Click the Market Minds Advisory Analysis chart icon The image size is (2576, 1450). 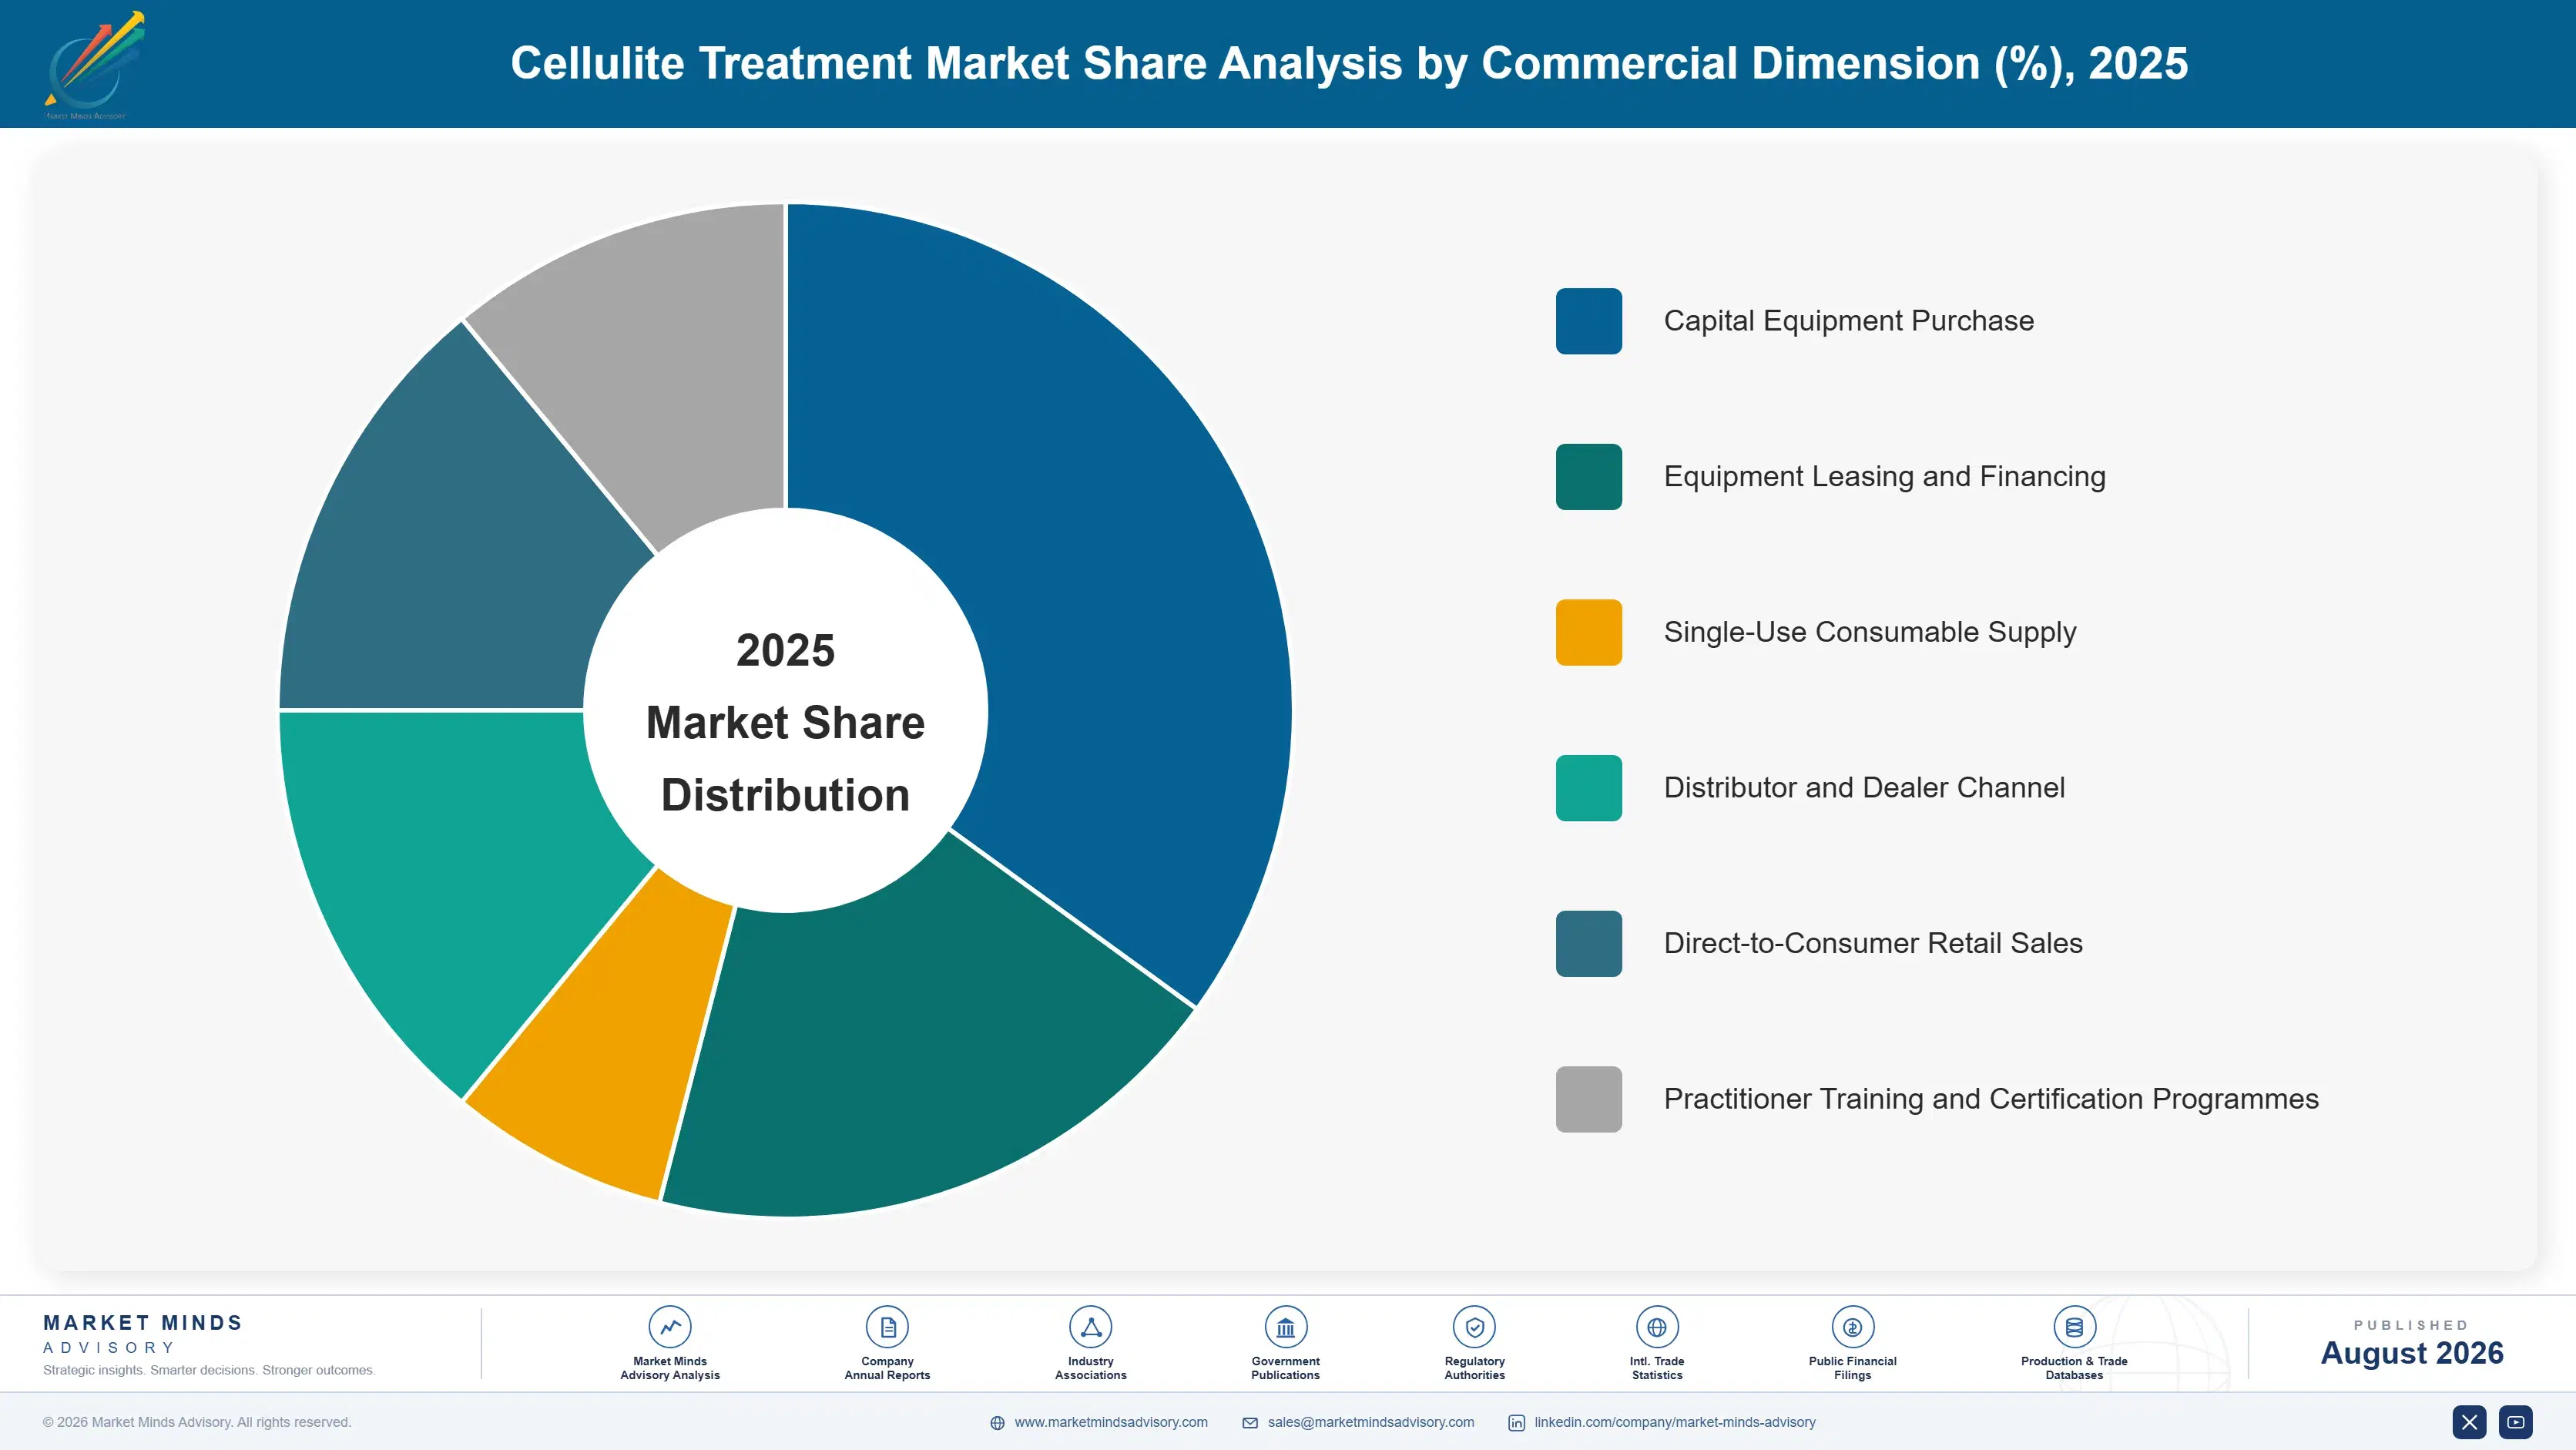(670, 1327)
